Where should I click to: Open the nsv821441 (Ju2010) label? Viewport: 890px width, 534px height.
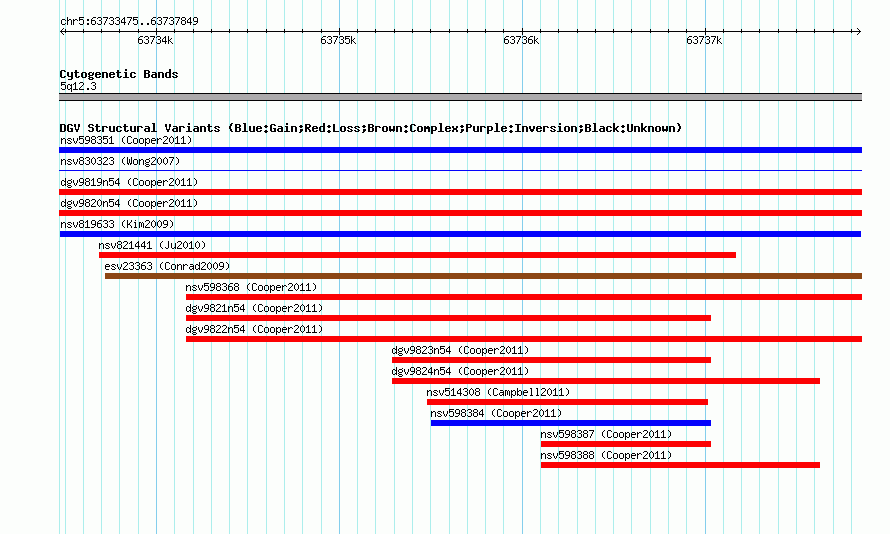pos(152,245)
